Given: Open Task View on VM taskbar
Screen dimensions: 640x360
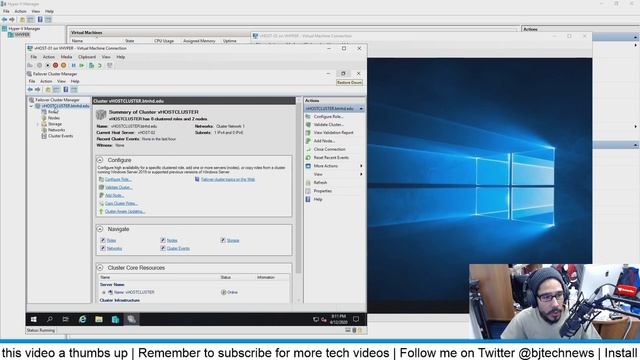Looking at the screenshot, I should click(66, 319).
